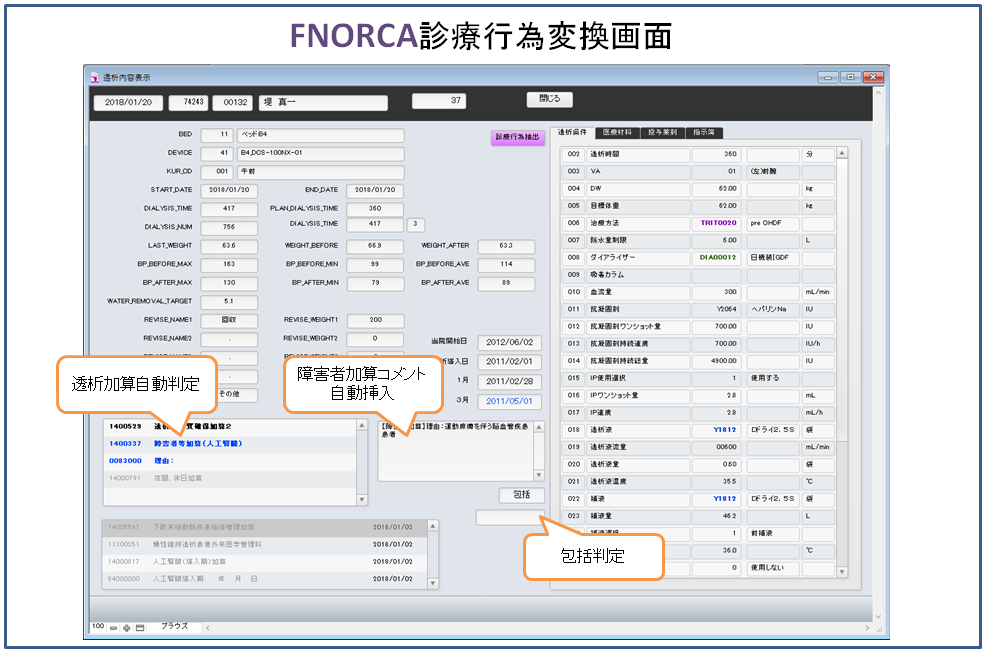
Task: Click the up arrow of the dialysis conditions scrollbar
Action: pyautogui.click(x=842, y=153)
